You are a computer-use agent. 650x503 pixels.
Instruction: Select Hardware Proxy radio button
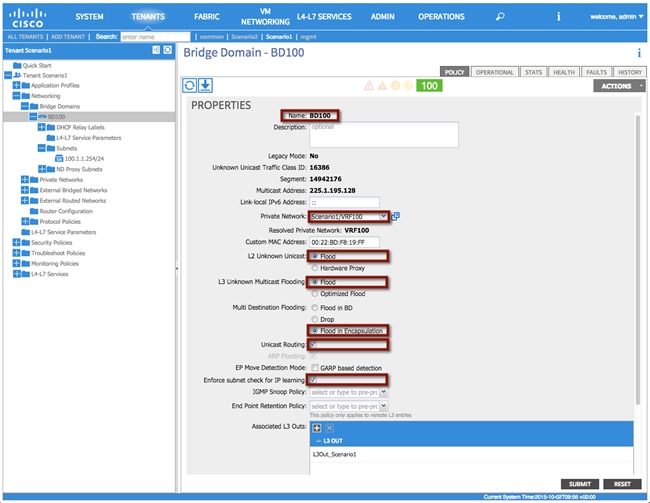315,268
